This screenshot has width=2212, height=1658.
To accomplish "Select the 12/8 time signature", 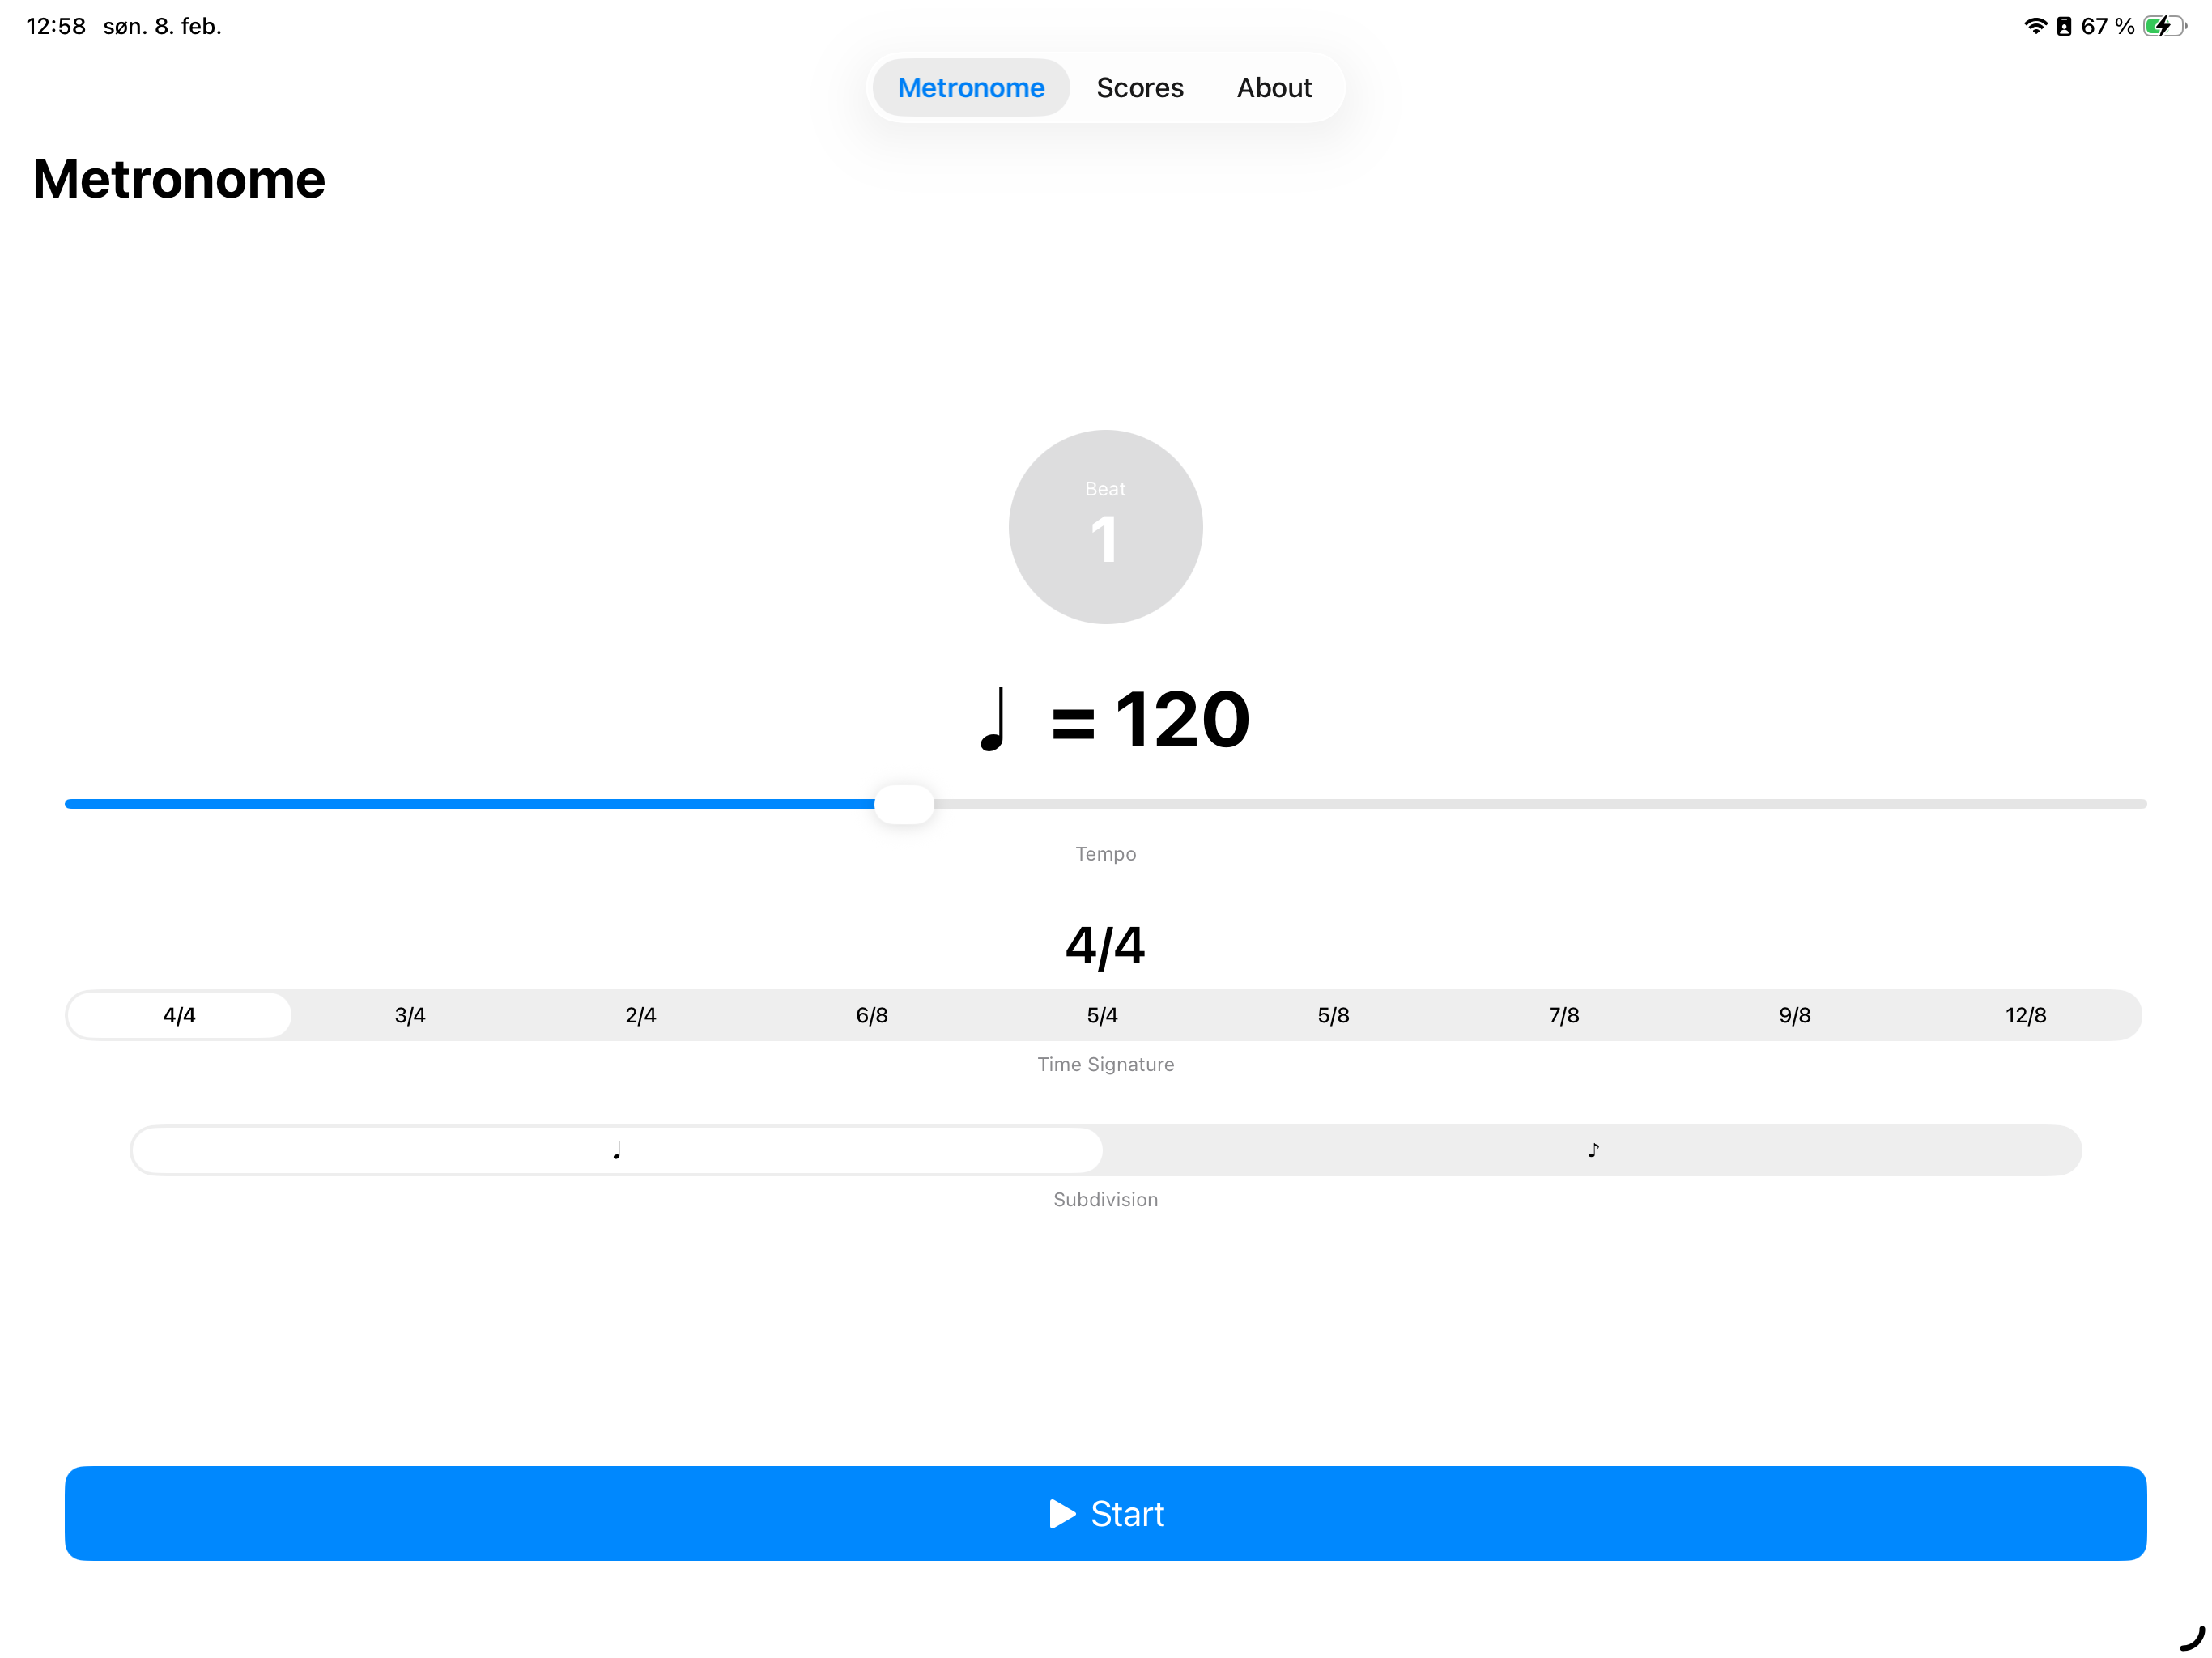I will (2026, 1015).
